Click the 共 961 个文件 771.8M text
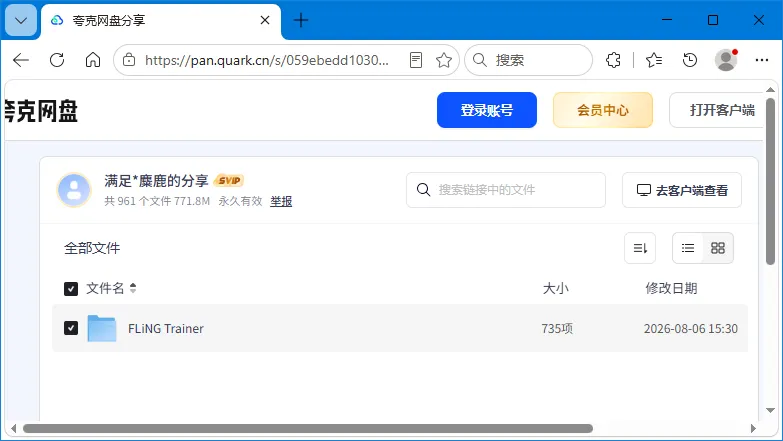 point(157,201)
